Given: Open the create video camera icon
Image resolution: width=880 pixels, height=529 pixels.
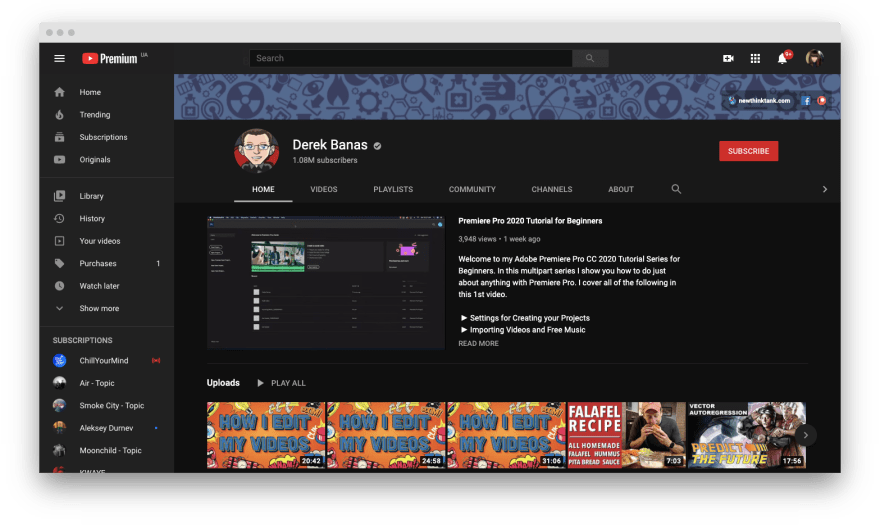Looking at the screenshot, I should click(x=728, y=58).
